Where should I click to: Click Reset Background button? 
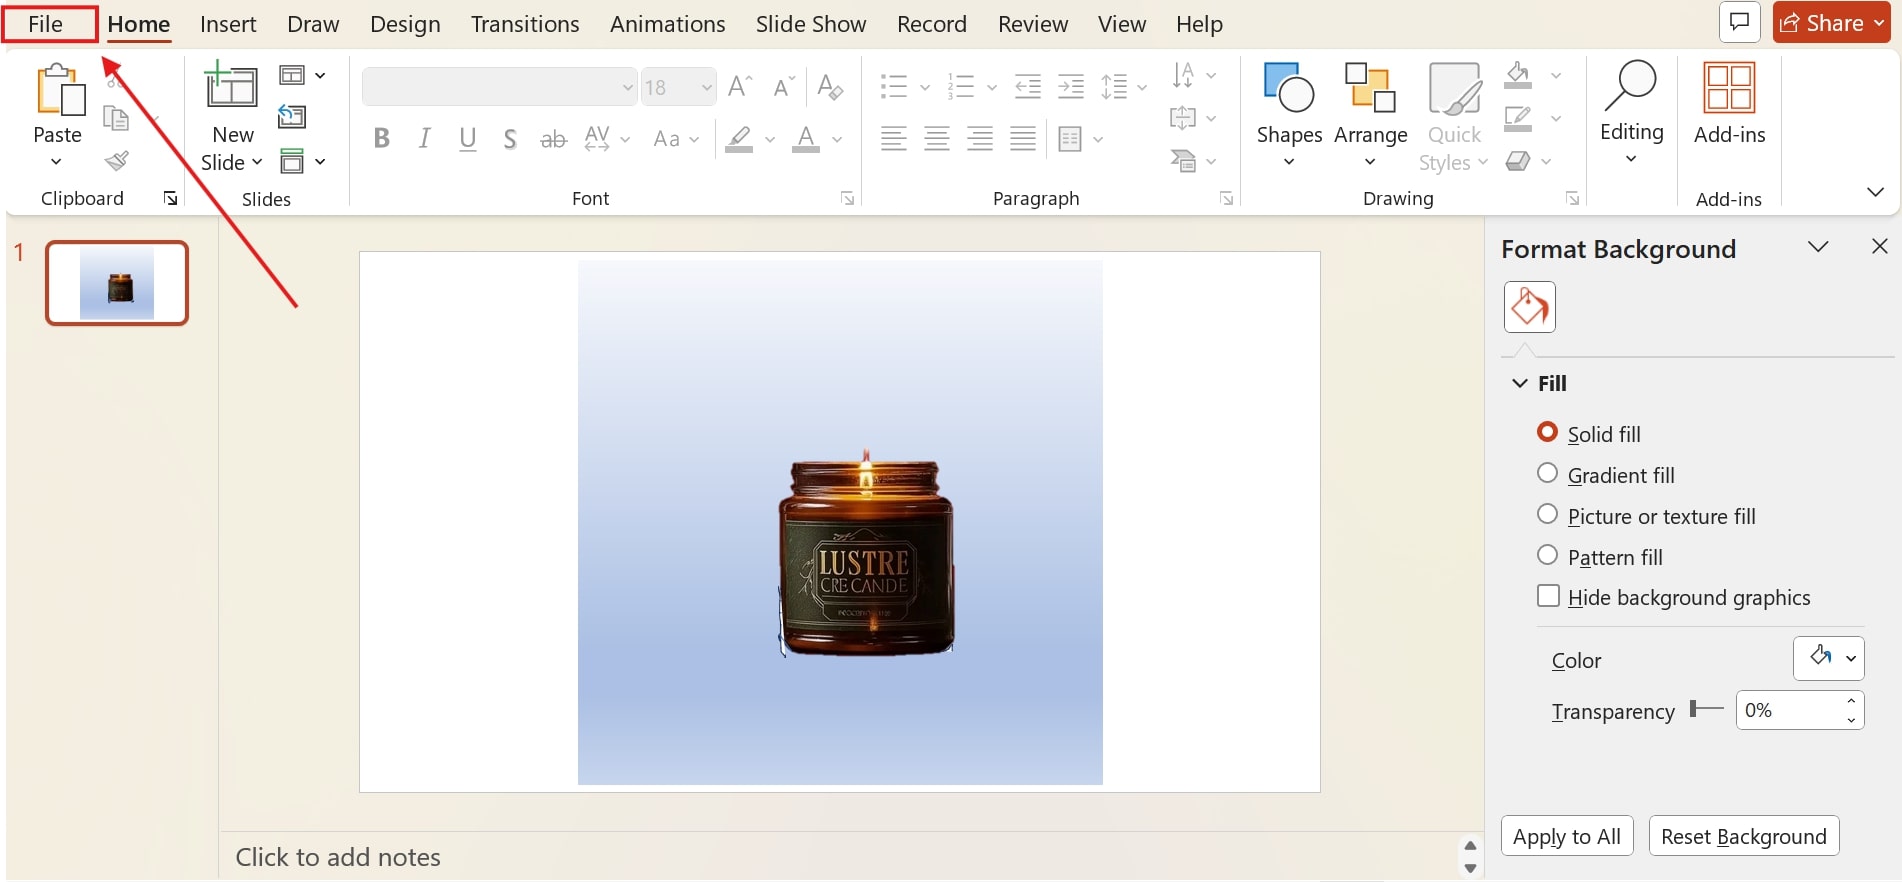[1744, 836]
